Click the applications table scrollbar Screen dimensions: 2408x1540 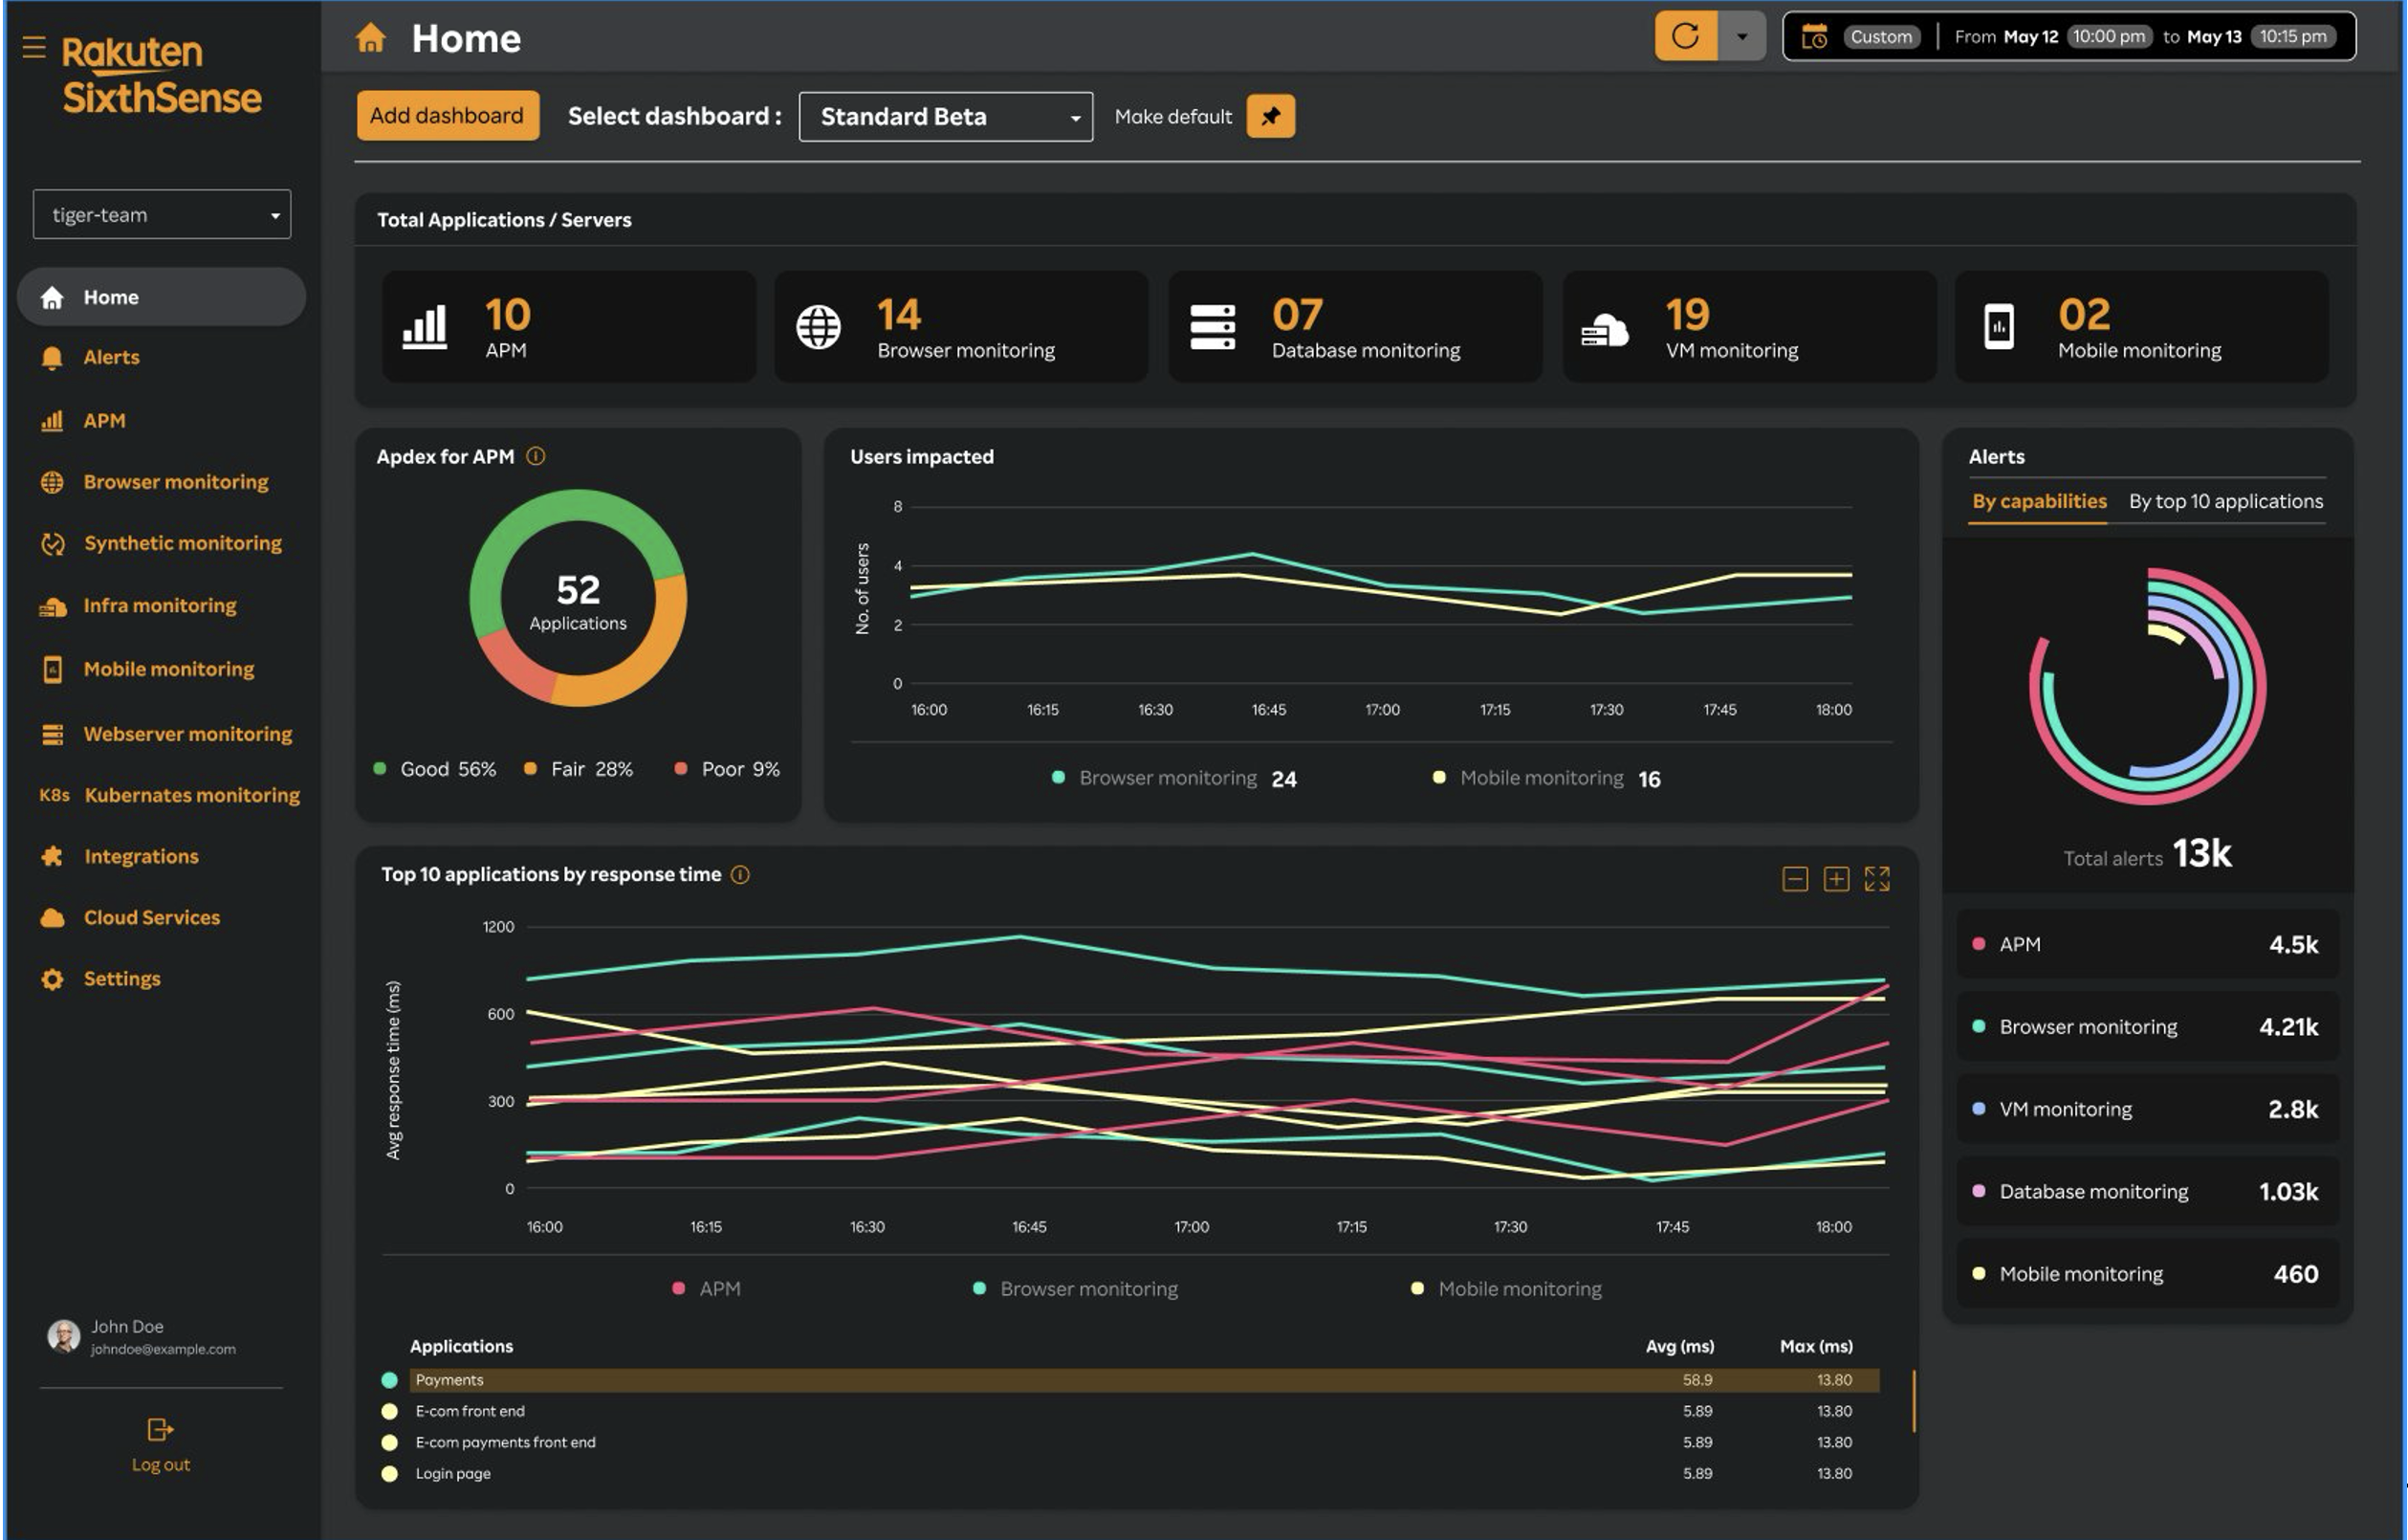(1914, 1401)
